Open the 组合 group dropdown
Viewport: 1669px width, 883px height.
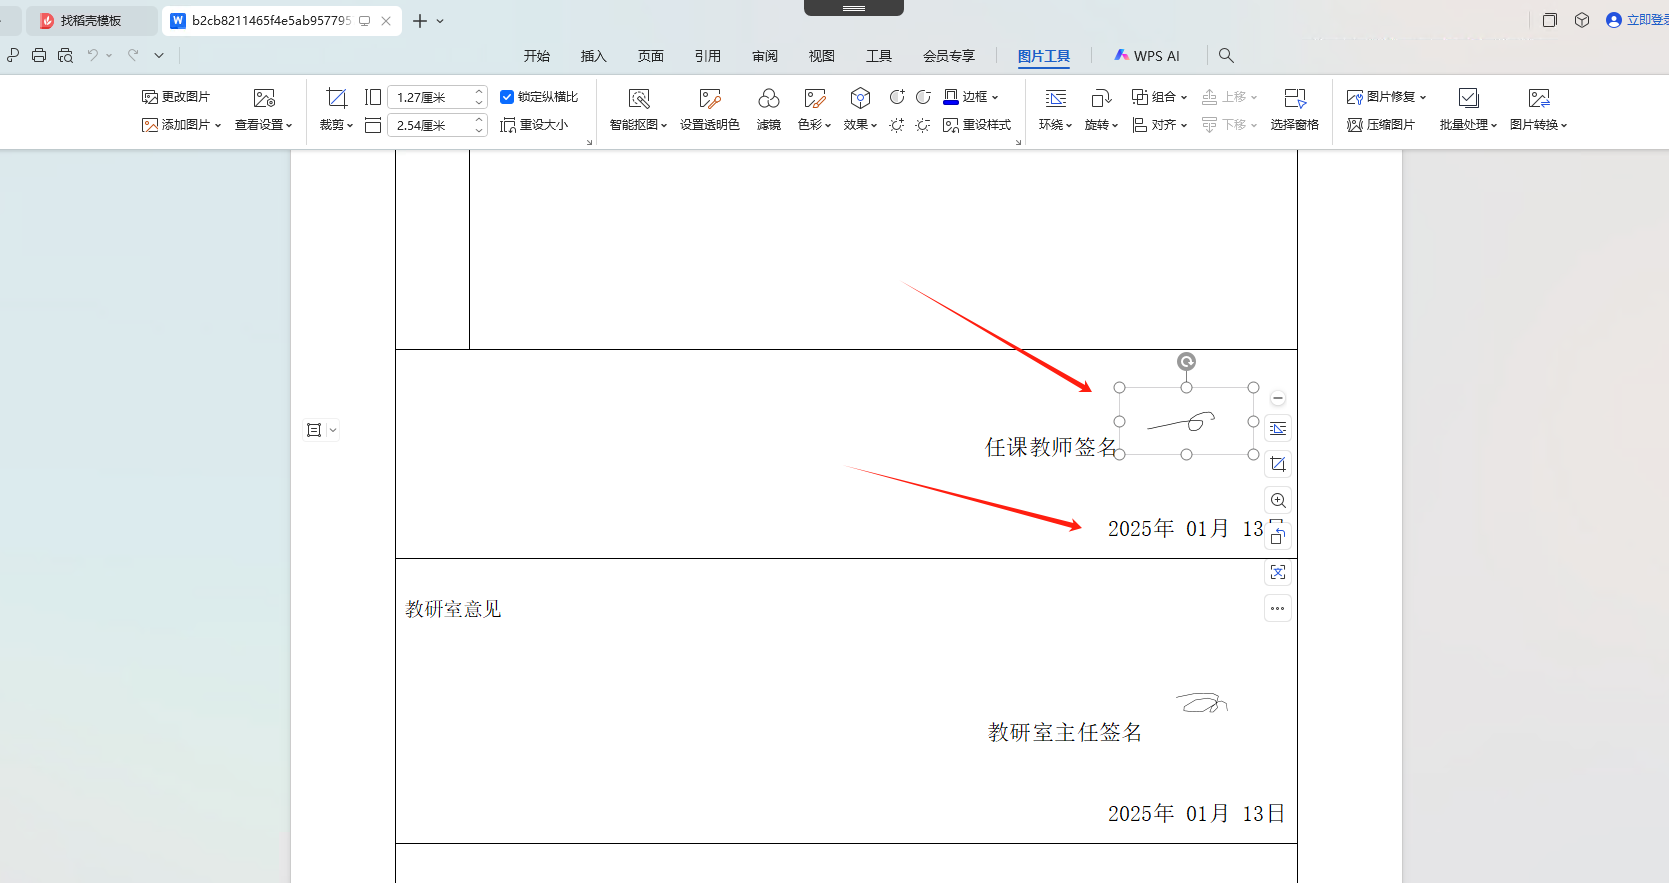pos(1159,97)
